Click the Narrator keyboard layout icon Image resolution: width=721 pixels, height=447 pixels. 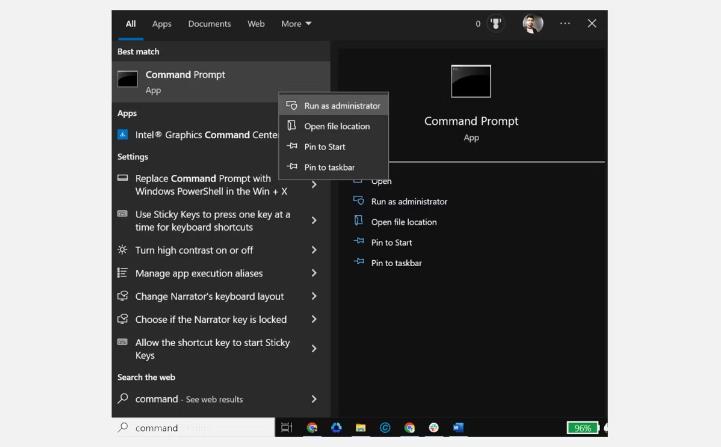click(x=122, y=296)
